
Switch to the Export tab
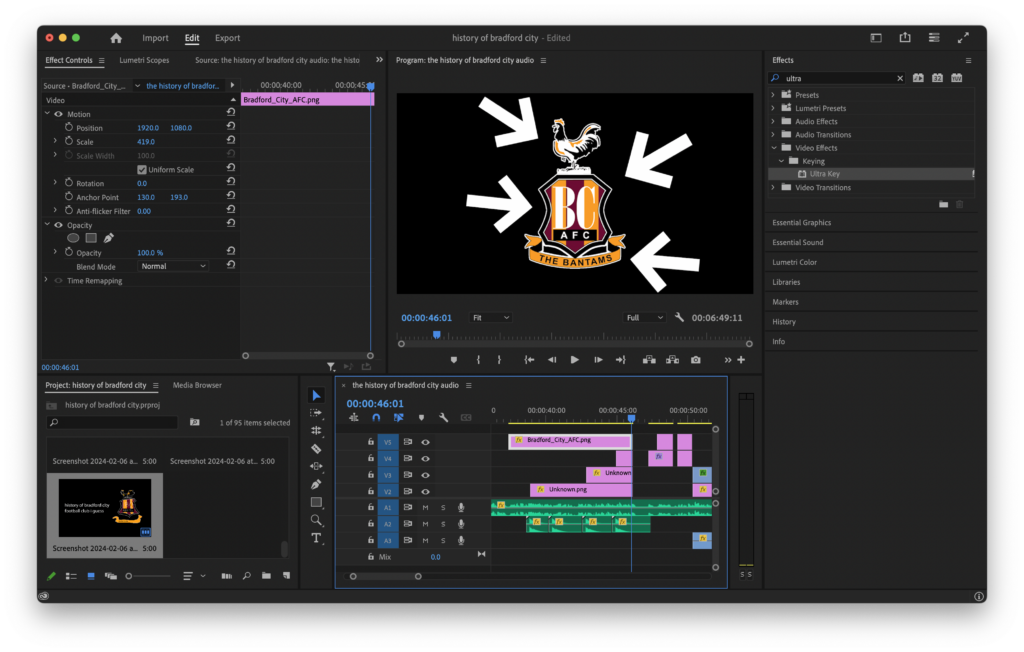[227, 38]
